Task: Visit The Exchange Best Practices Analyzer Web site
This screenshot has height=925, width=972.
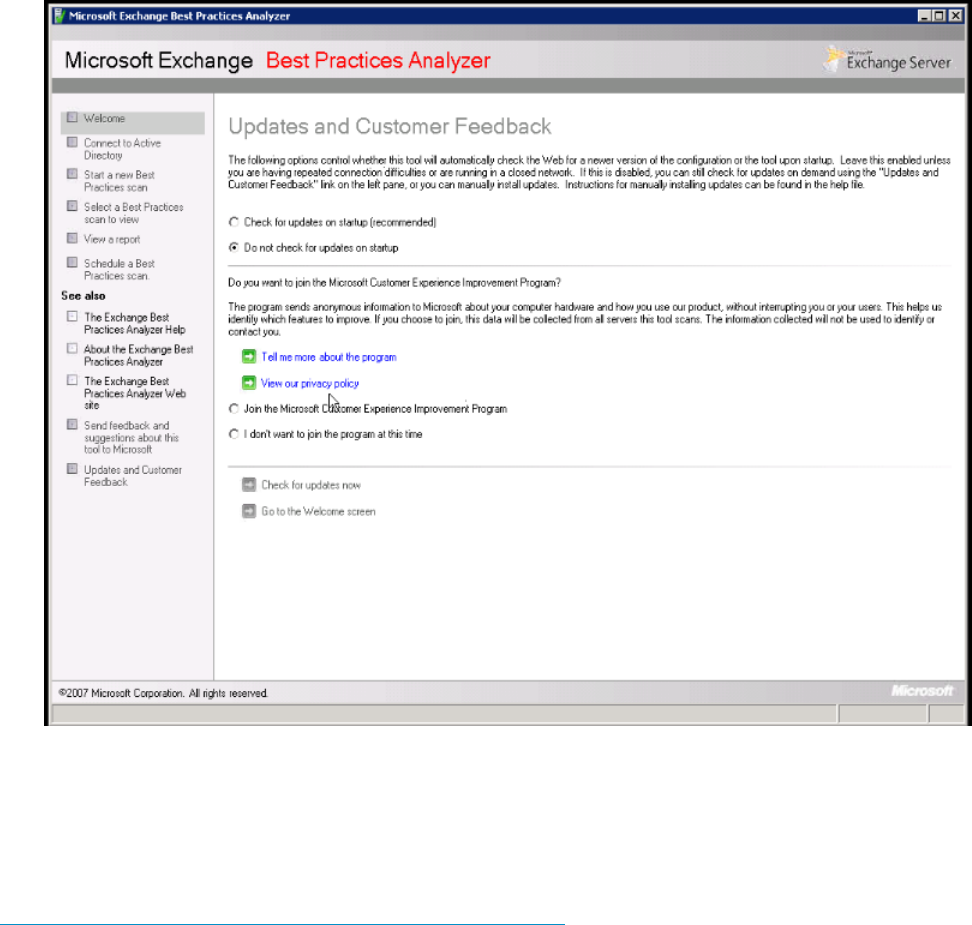Action: pos(135,393)
